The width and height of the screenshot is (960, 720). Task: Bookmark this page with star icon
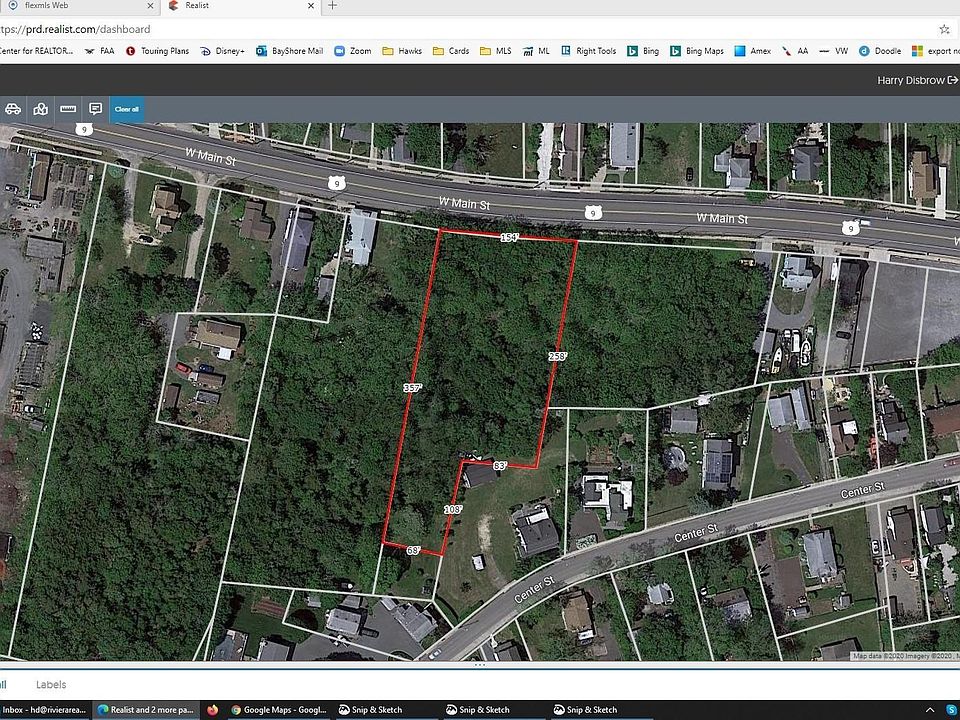pos(944,29)
